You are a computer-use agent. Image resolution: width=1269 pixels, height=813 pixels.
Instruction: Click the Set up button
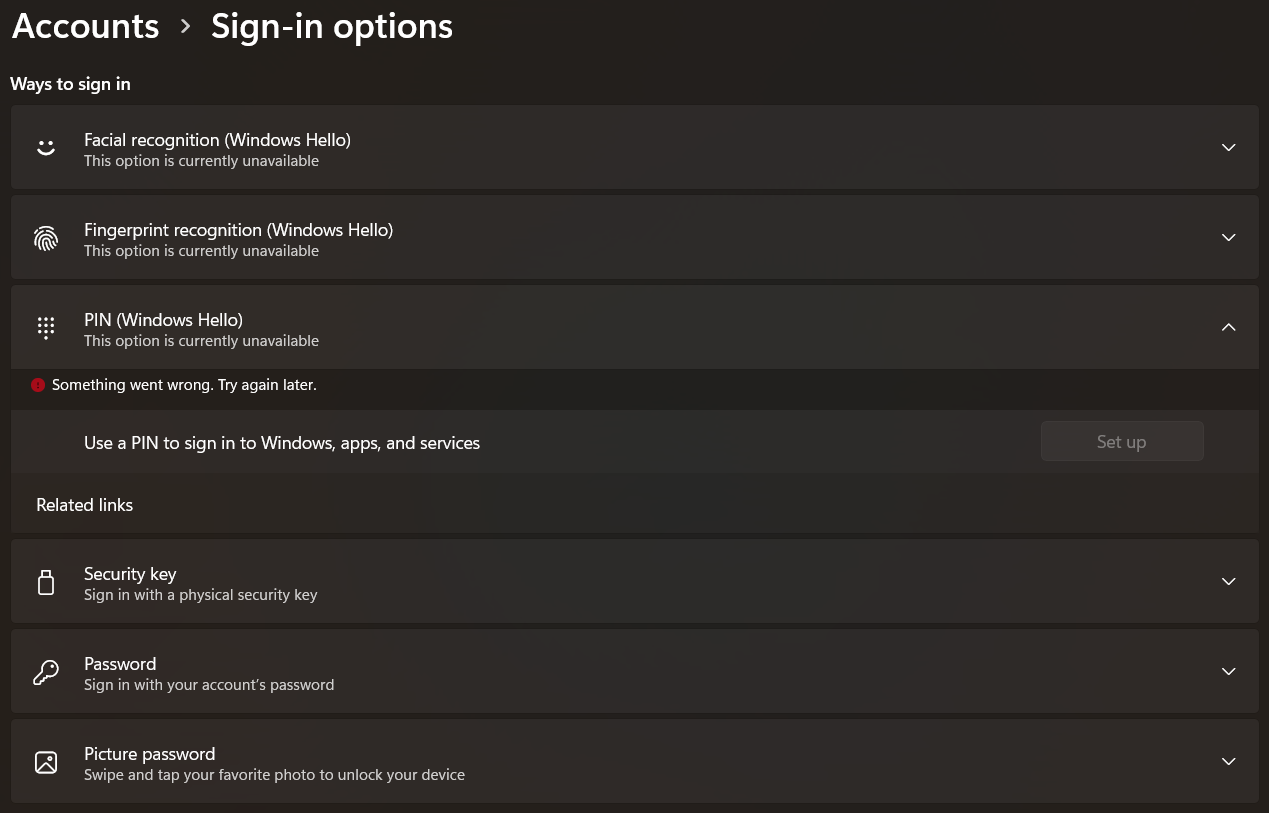1121,441
